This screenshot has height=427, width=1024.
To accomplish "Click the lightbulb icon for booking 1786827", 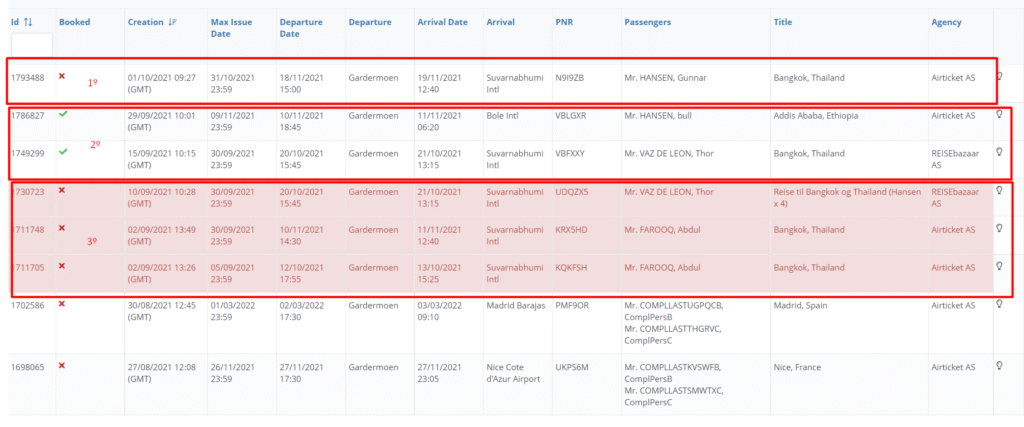I will click(x=999, y=115).
